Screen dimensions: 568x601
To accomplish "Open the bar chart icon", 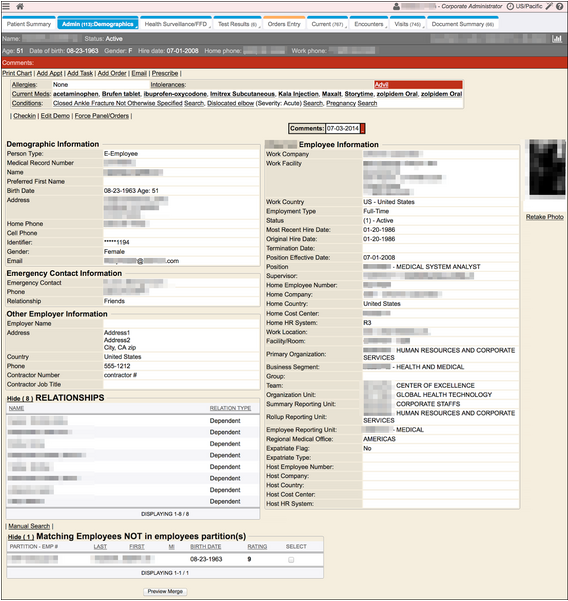I will click(557, 39).
